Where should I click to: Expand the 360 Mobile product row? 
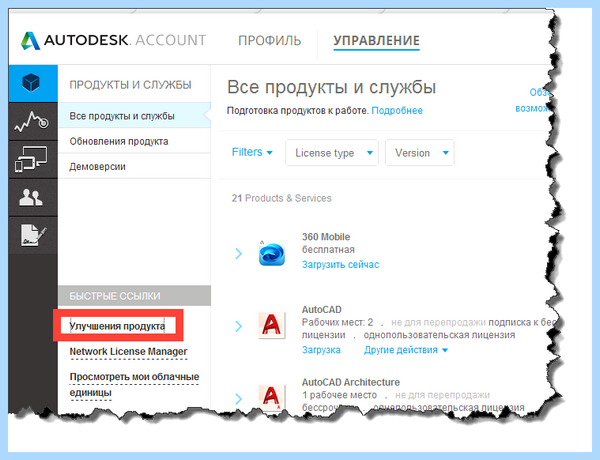point(238,253)
